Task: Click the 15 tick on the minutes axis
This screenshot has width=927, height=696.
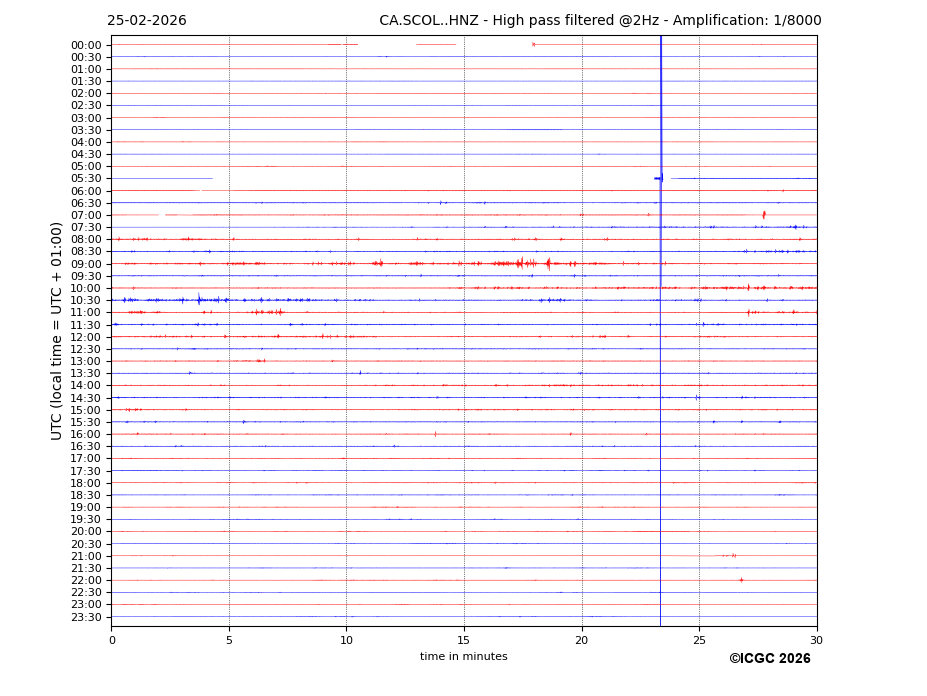Action: (x=464, y=640)
